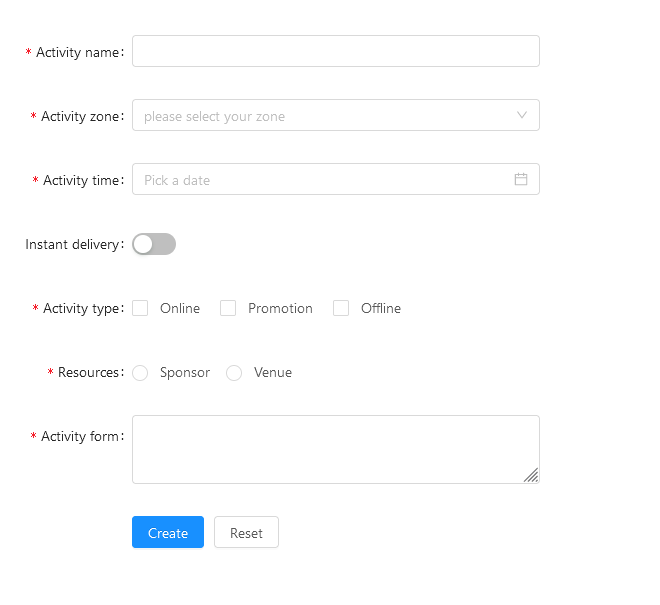Image resolution: width=660 pixels, height=605 pixels.
Task: Select the Sponsor radio button
Action: coord(140,373)
